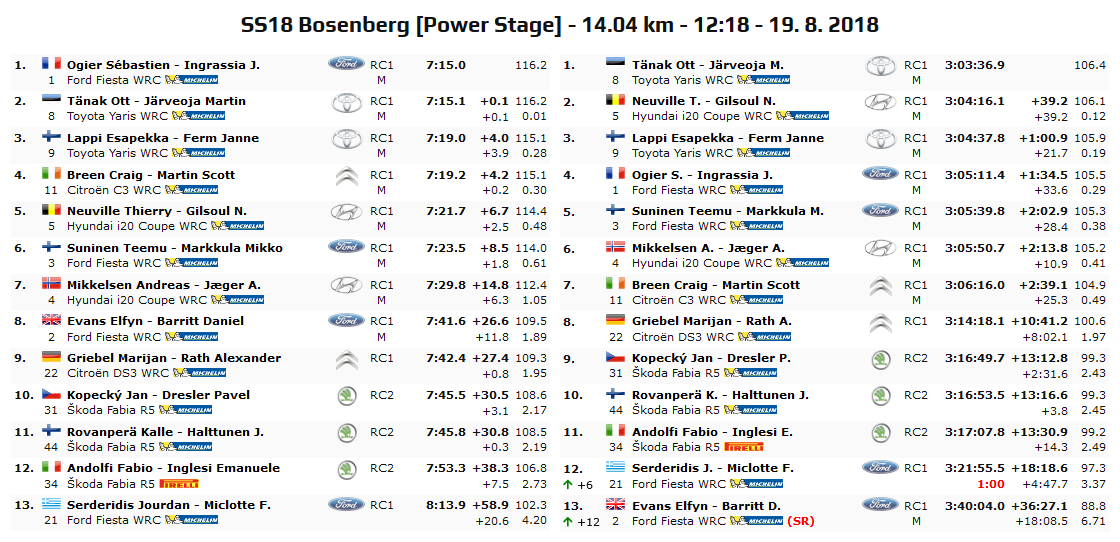Viewport: 1120px width, 542px height.
Task: Click the German flag beside Griebel Marijan - Rath A.
Action: pyautogui.click(x=615, y=321)
